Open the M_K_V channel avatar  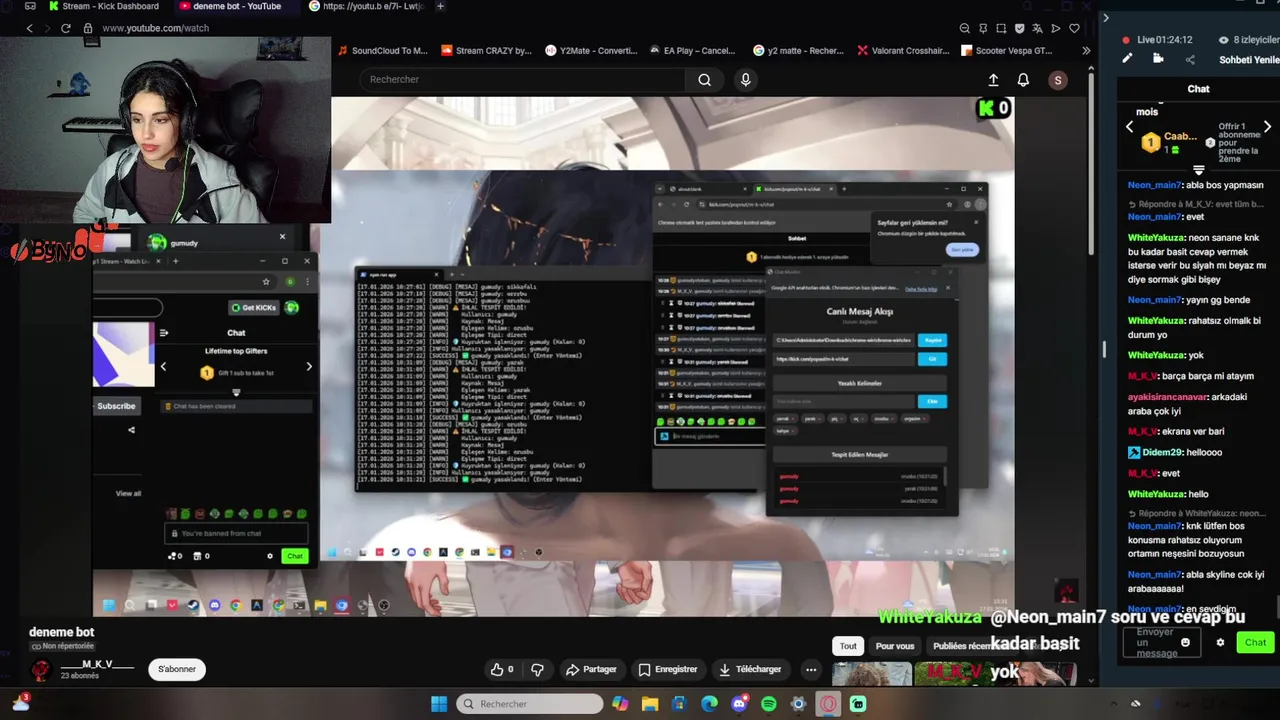pyautogui.click(x=41, y=670)
